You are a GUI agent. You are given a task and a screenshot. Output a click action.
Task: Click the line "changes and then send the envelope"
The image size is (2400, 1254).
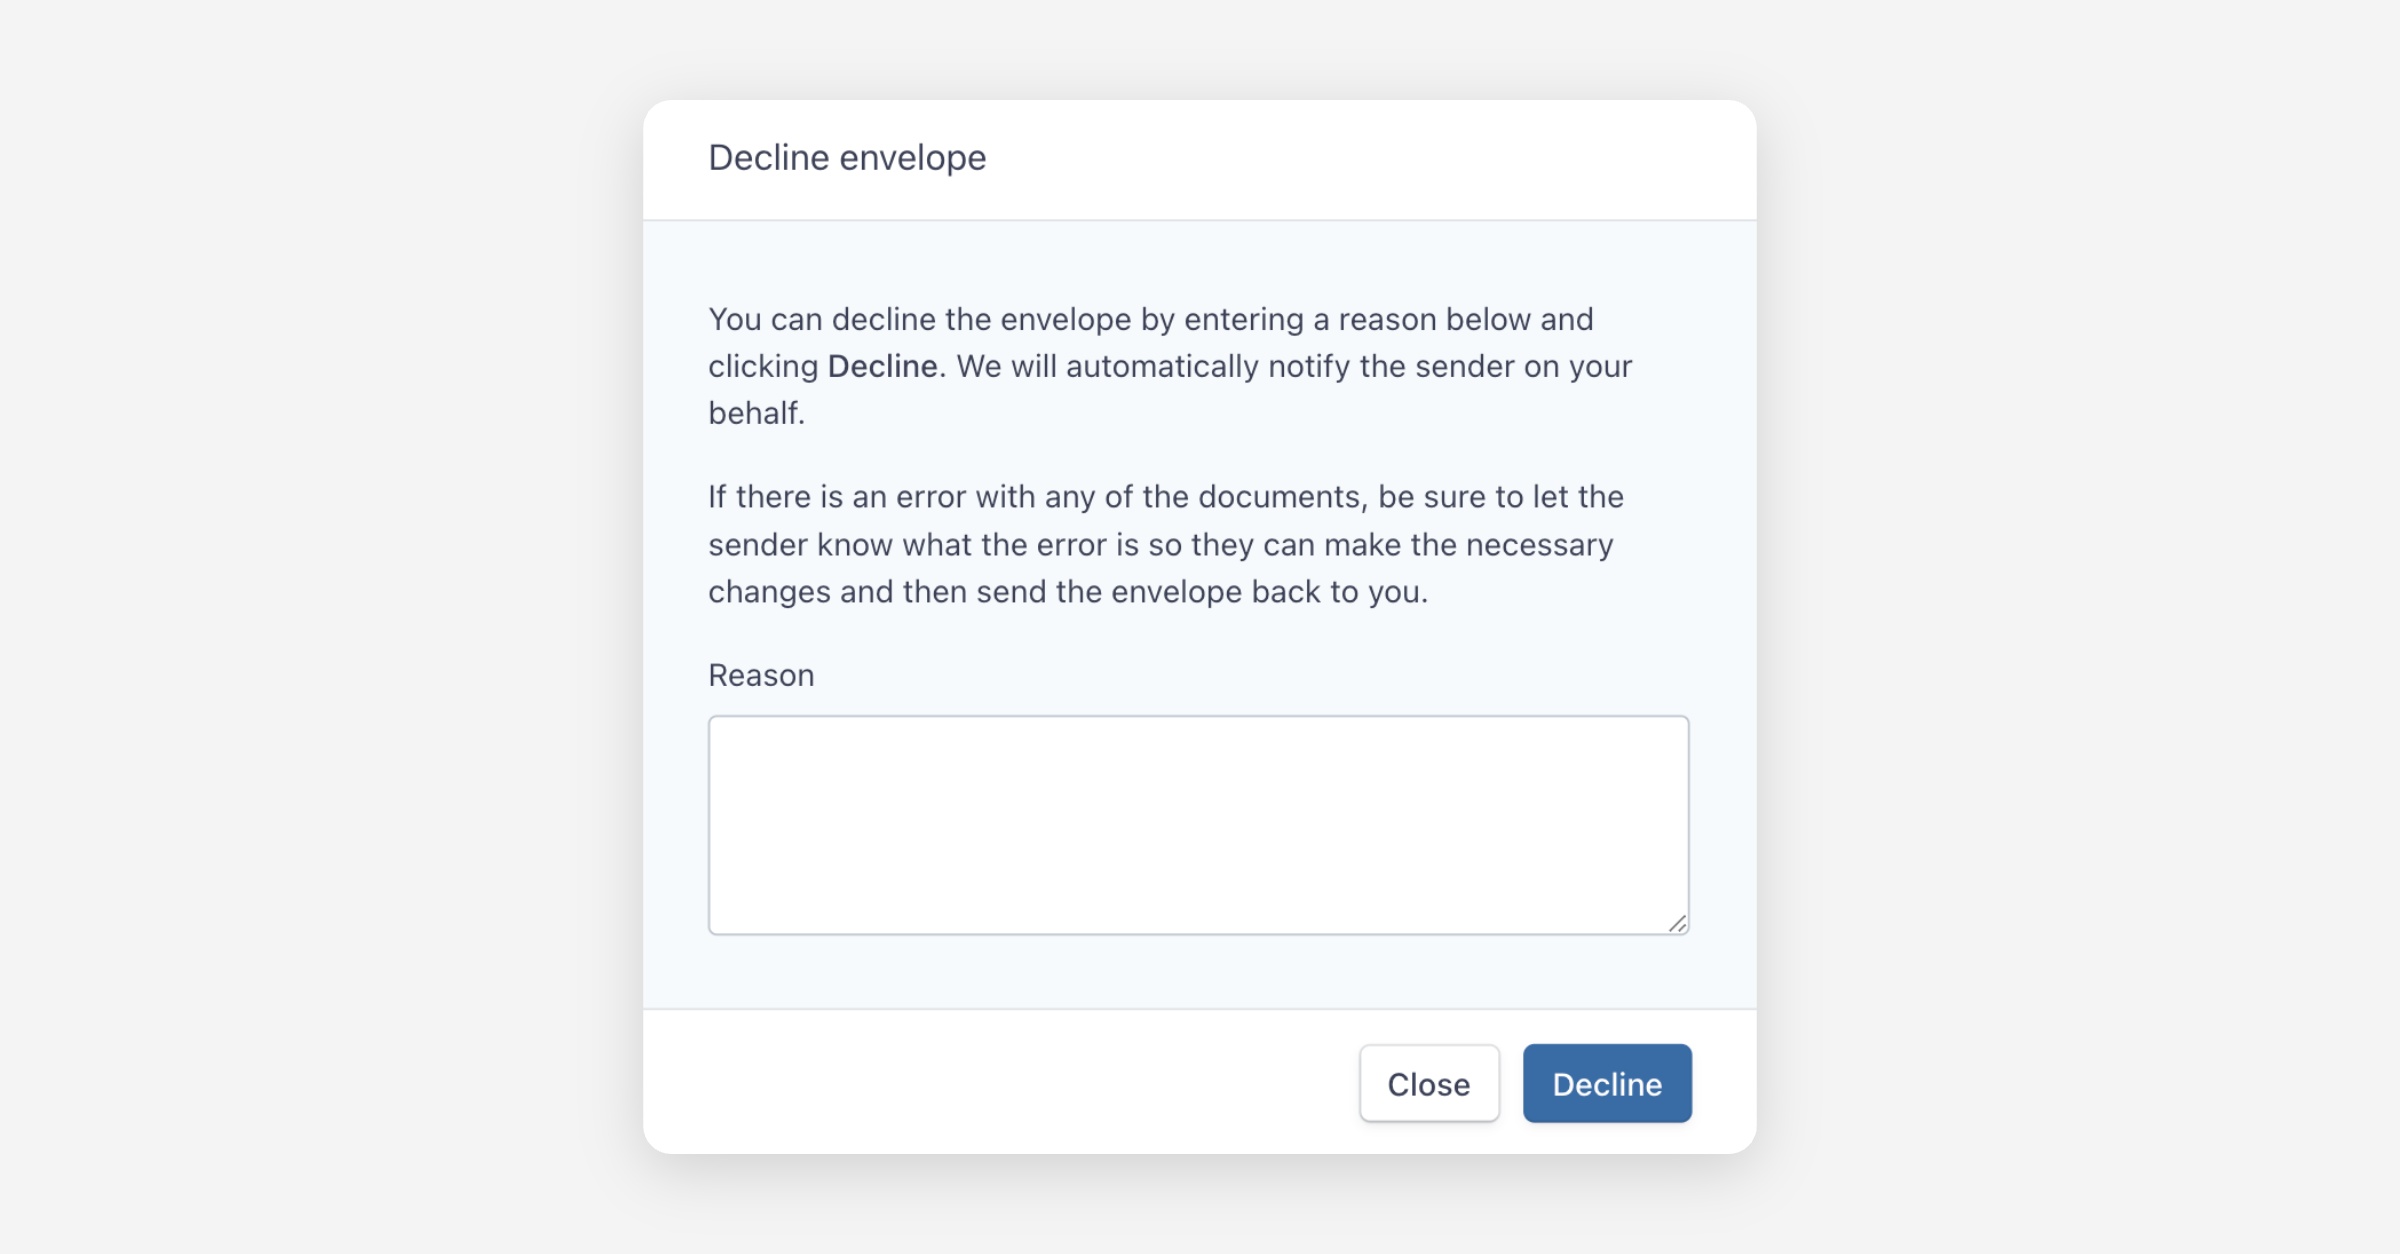pyautogui.click(x=1067, y=592)
